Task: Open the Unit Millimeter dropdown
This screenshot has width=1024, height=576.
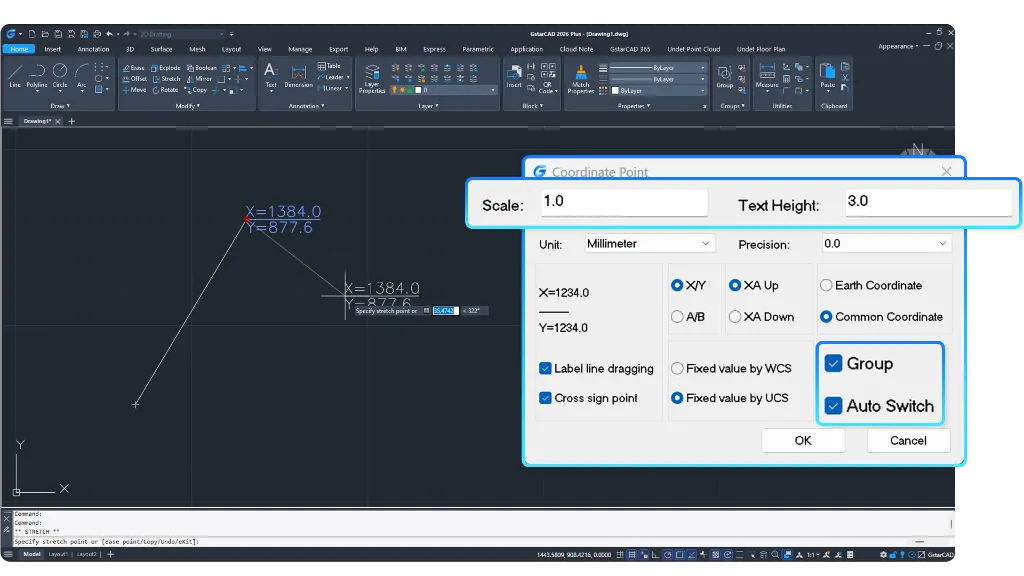Action: coord(648,244)
